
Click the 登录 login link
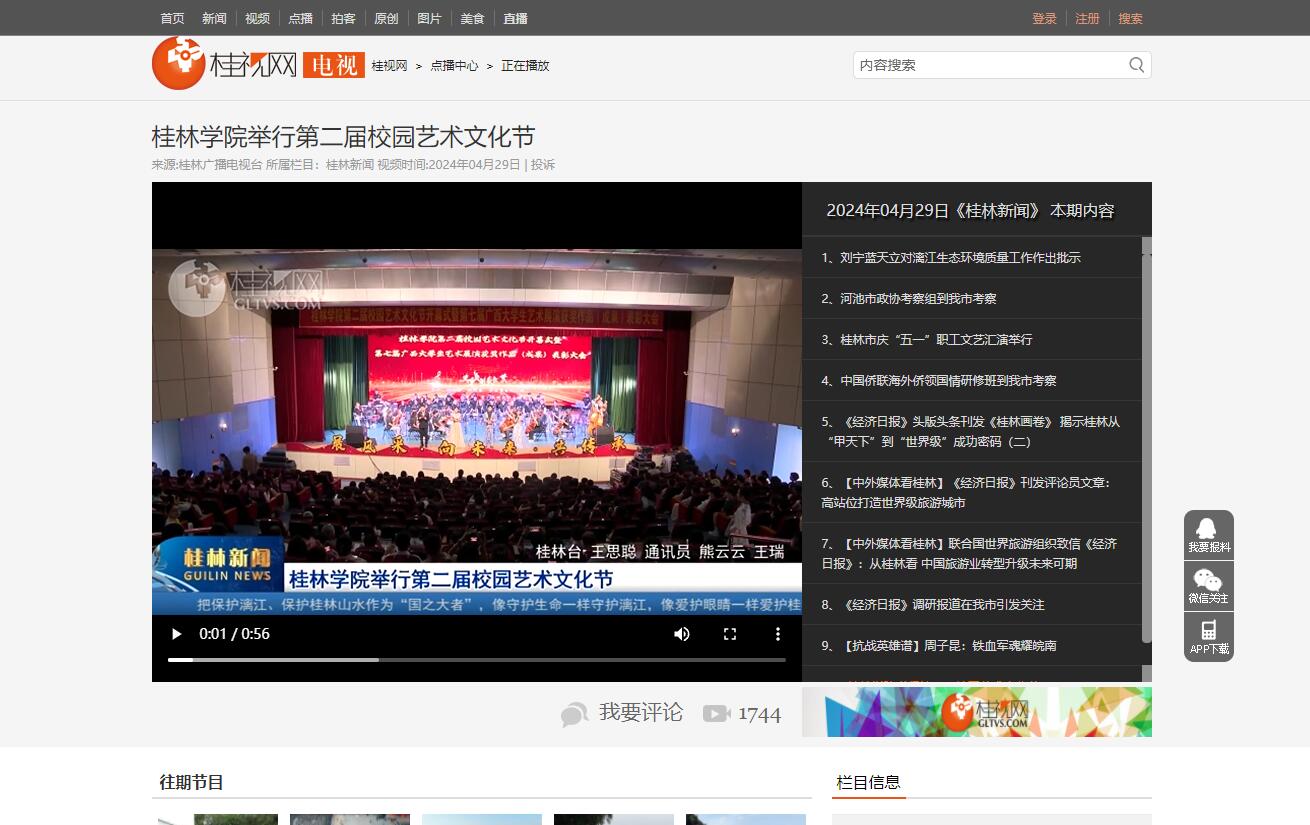[x=1044, y=18]
